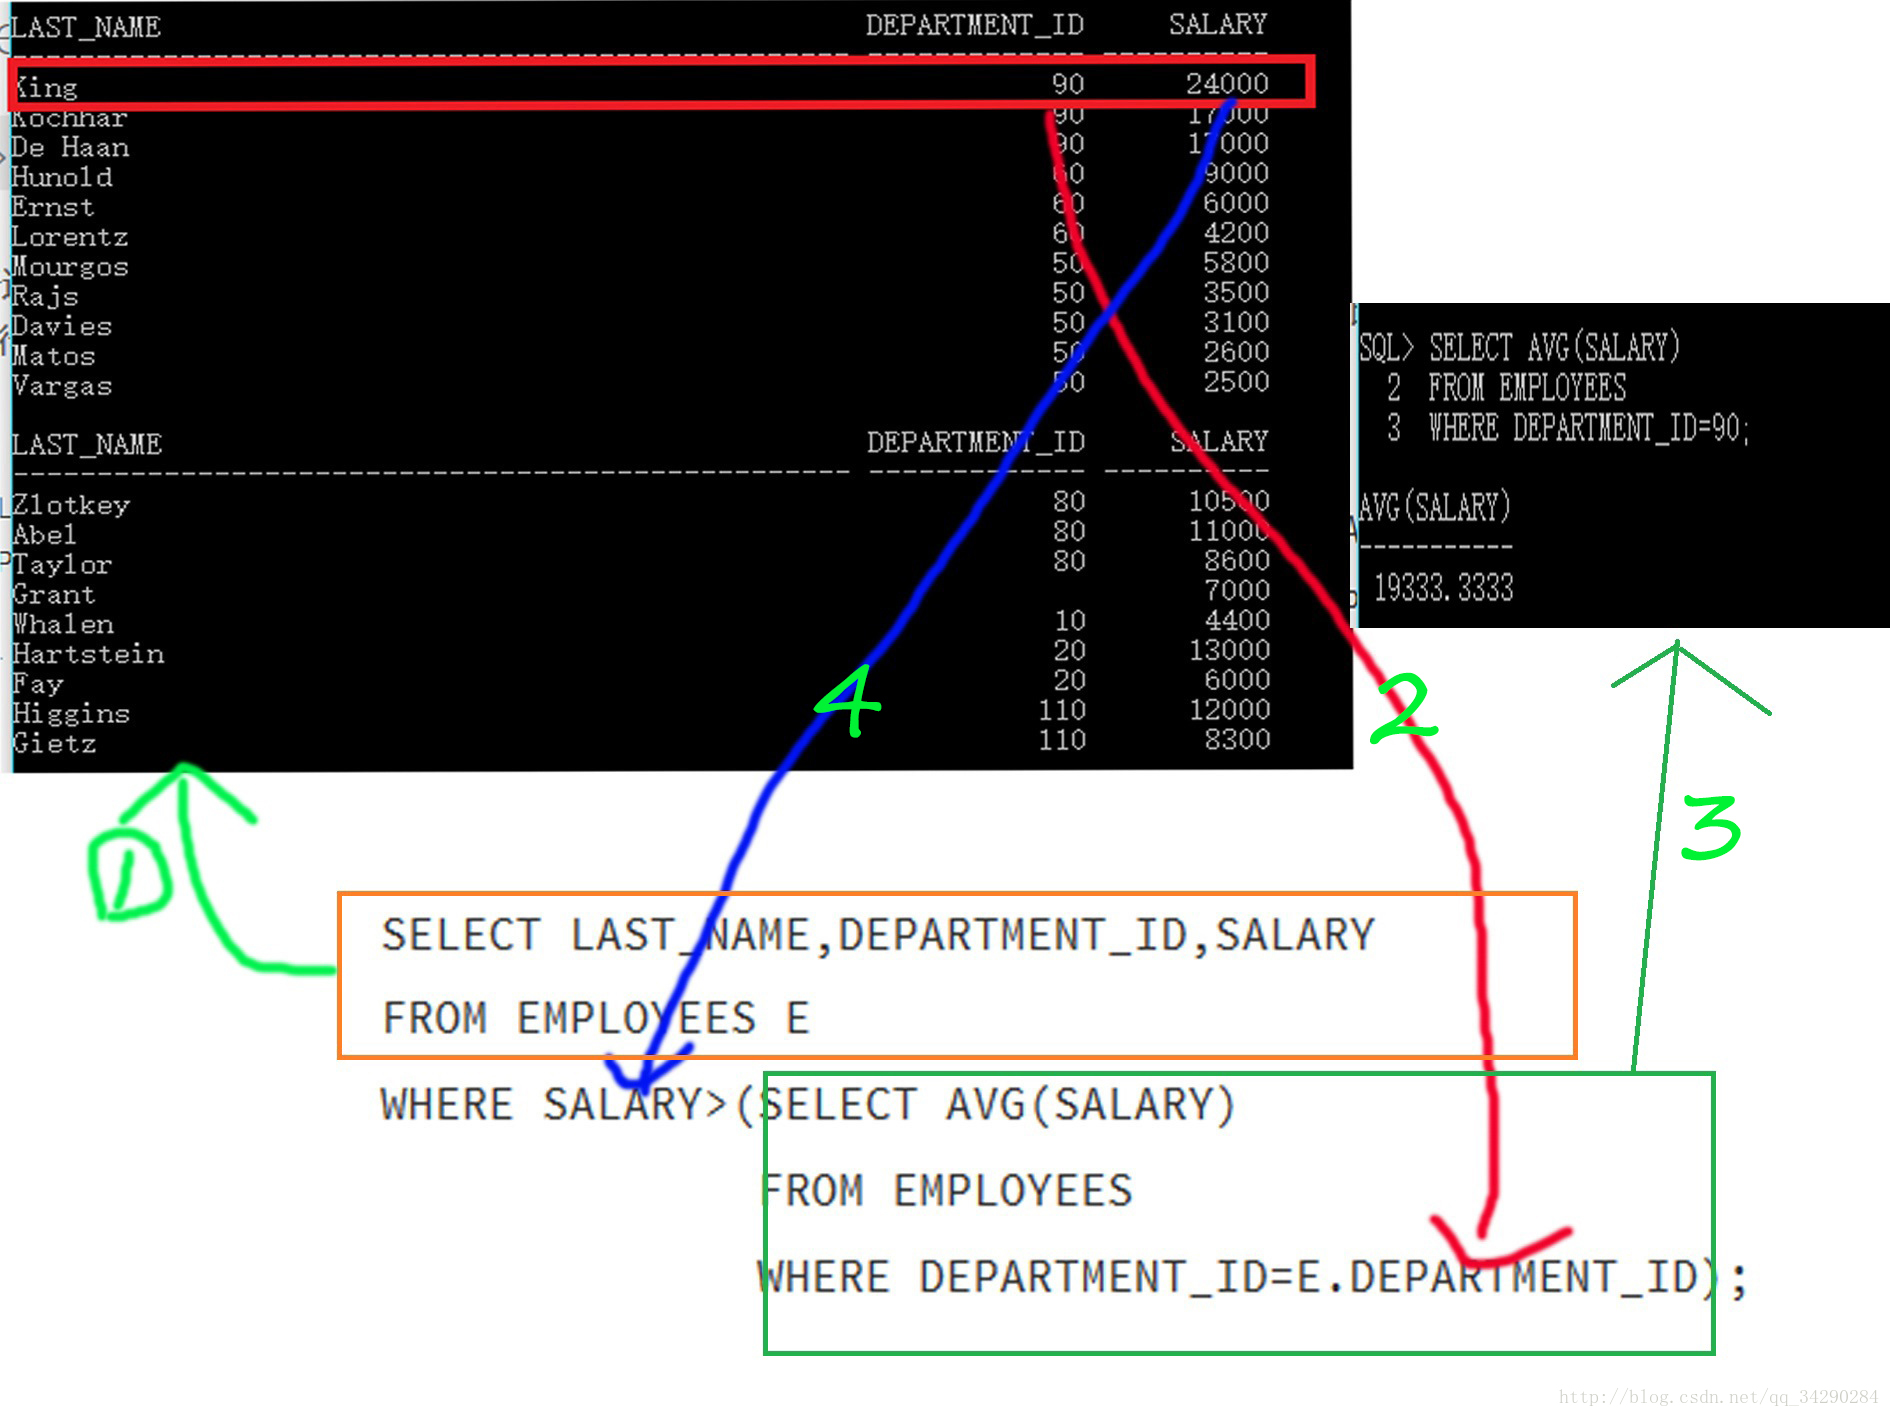The image size is (1890, 1417).
Task: Select the Hartstein last name
Action: [88, 656]
